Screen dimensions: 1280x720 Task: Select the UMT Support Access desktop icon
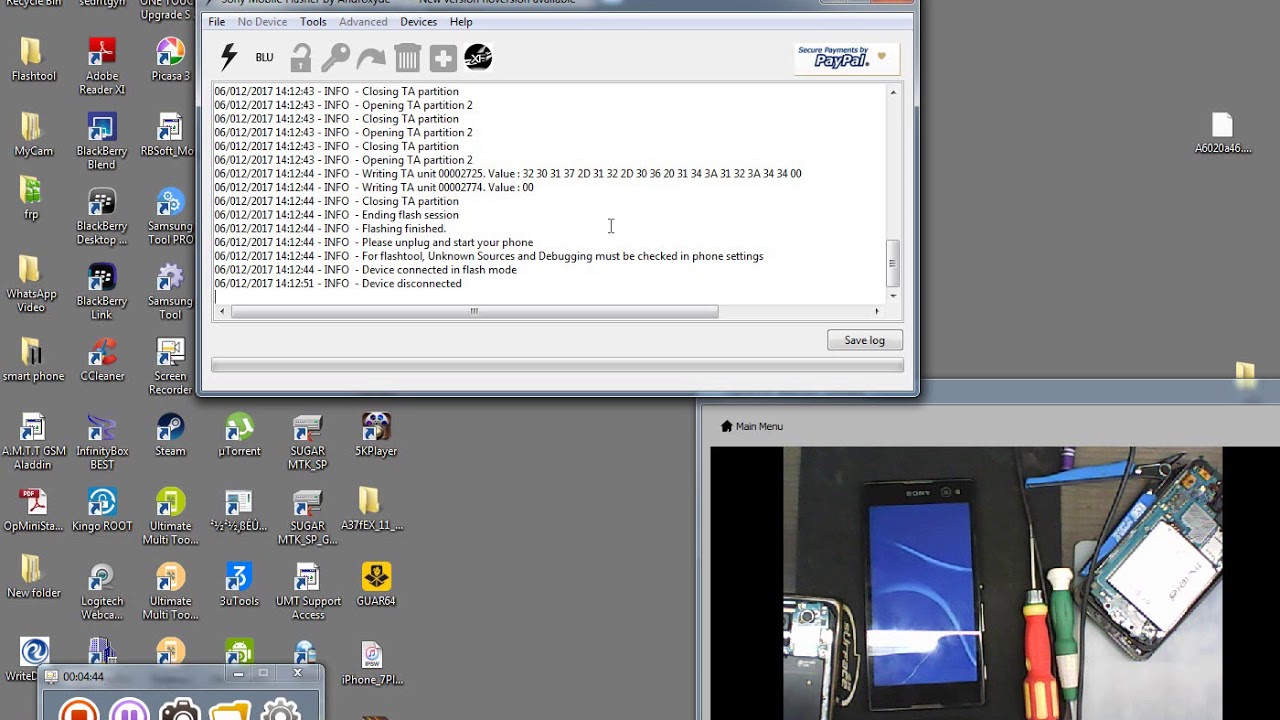click(x=308, y=591)
